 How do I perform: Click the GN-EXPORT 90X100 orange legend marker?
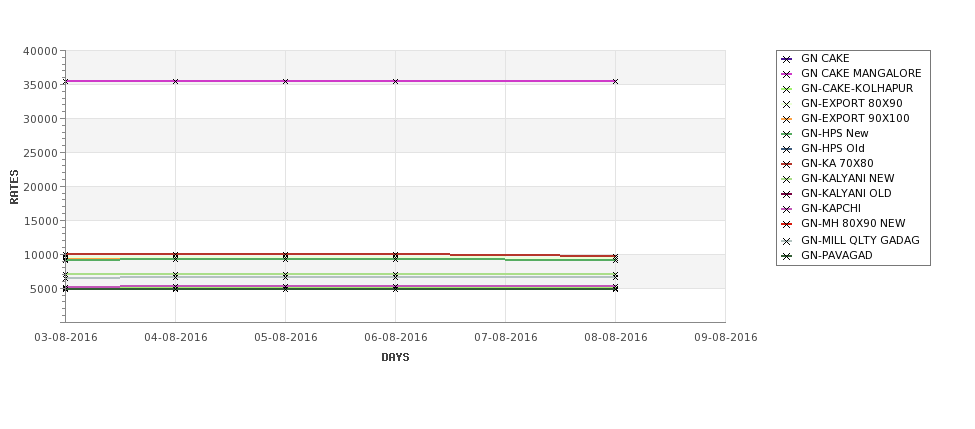tap(786, 119)
